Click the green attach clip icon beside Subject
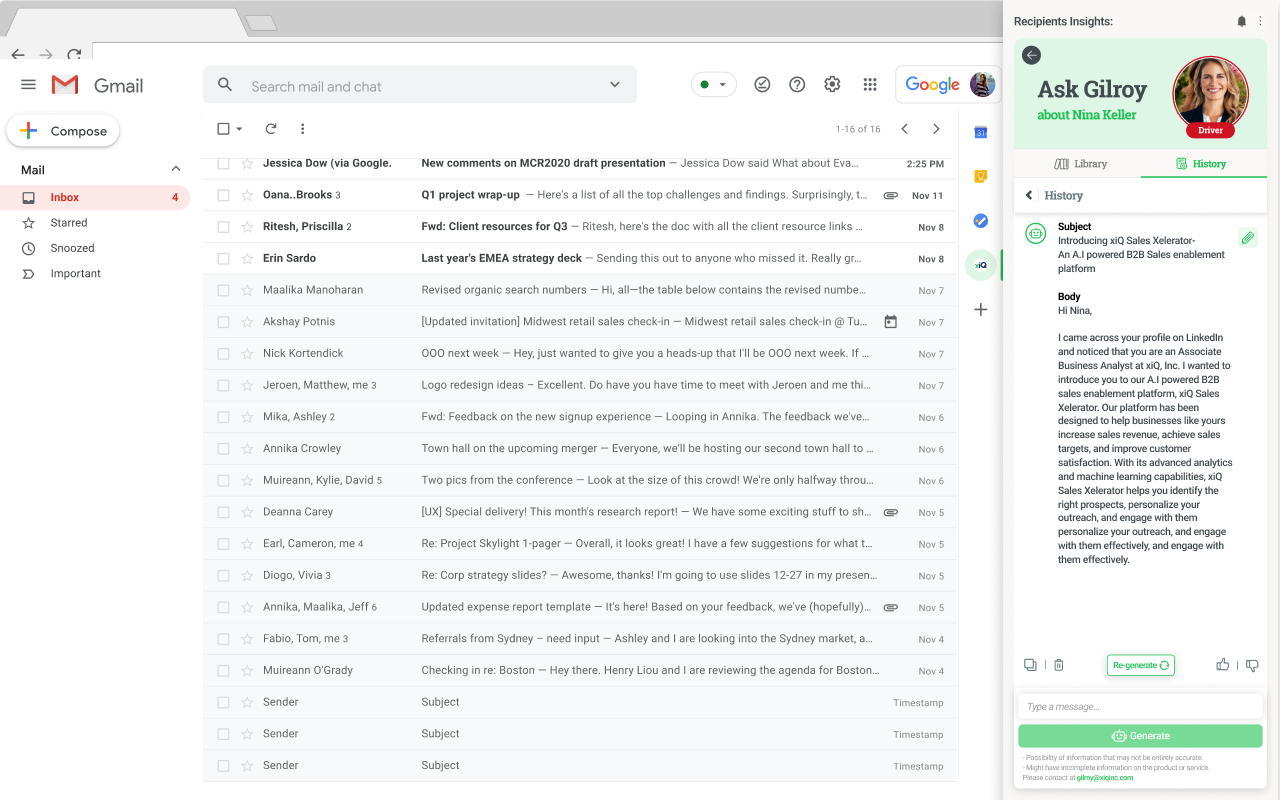 1247,238
